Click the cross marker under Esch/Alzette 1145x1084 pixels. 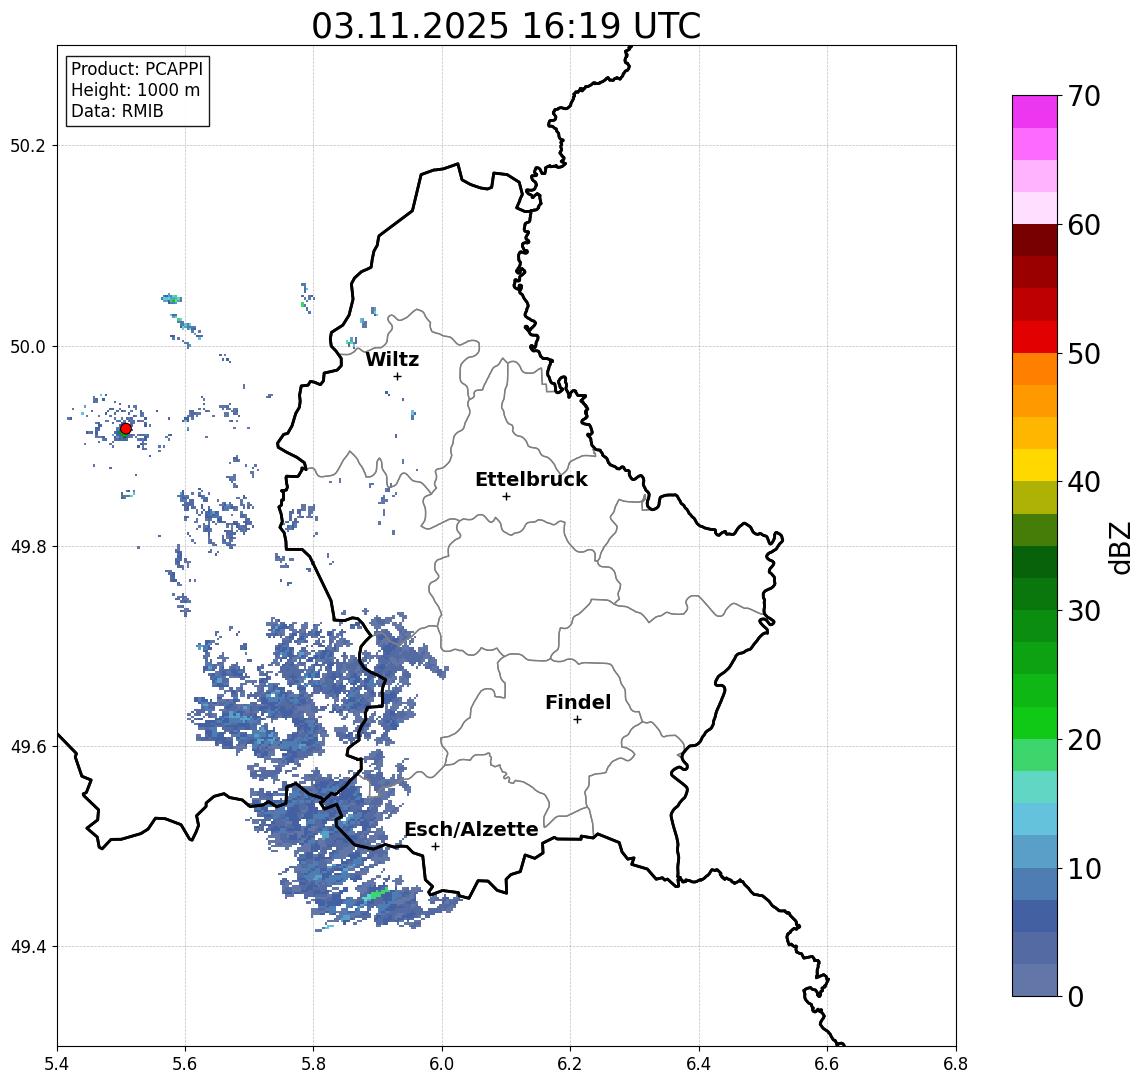point(435,847)
